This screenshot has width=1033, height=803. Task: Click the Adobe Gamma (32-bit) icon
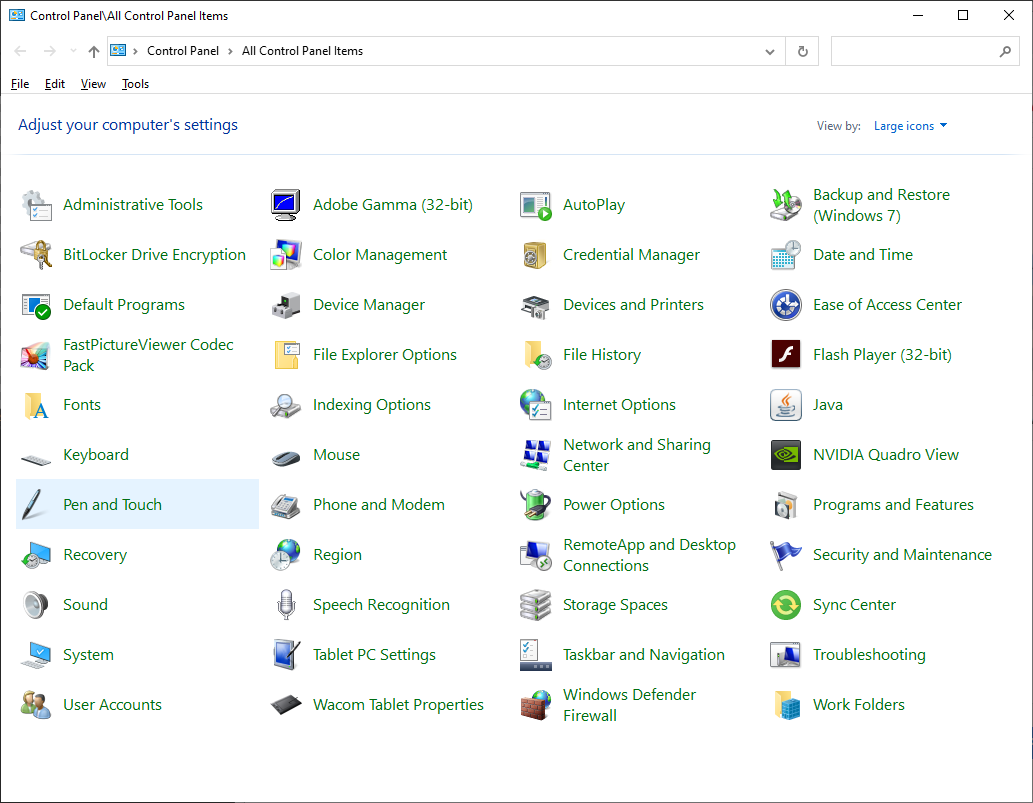pyautogui.click(x=286, y=205)
